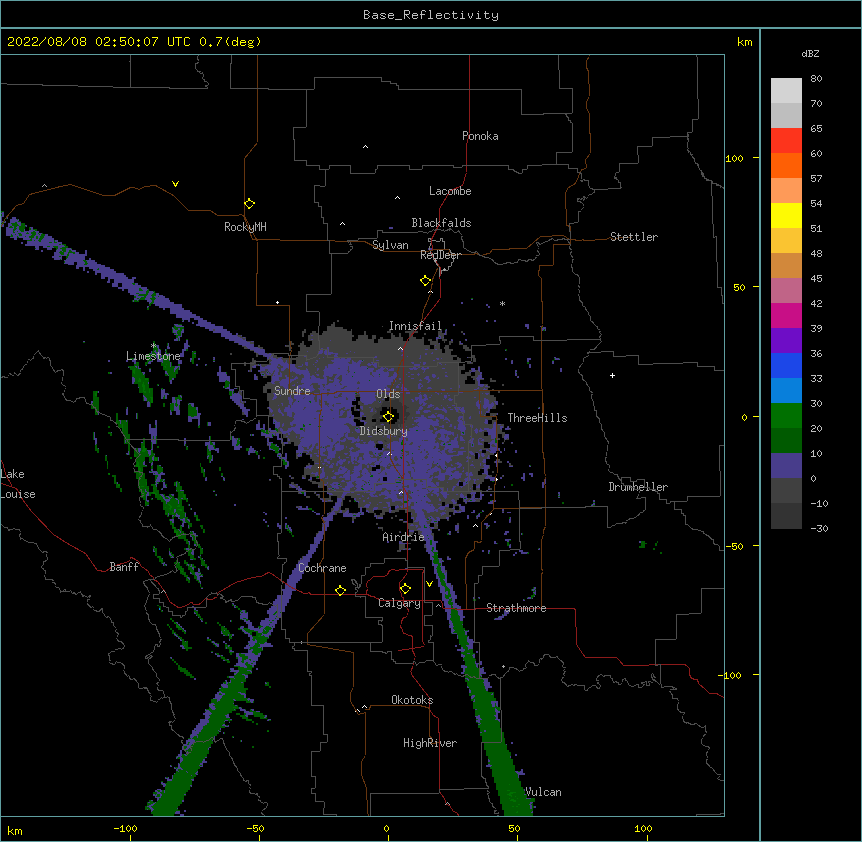Image resolution: width=862 pixels, height=842 pixels.
Task: Click the light gray 80 dBZ legend swatch
Action: (x=786, y=91)
